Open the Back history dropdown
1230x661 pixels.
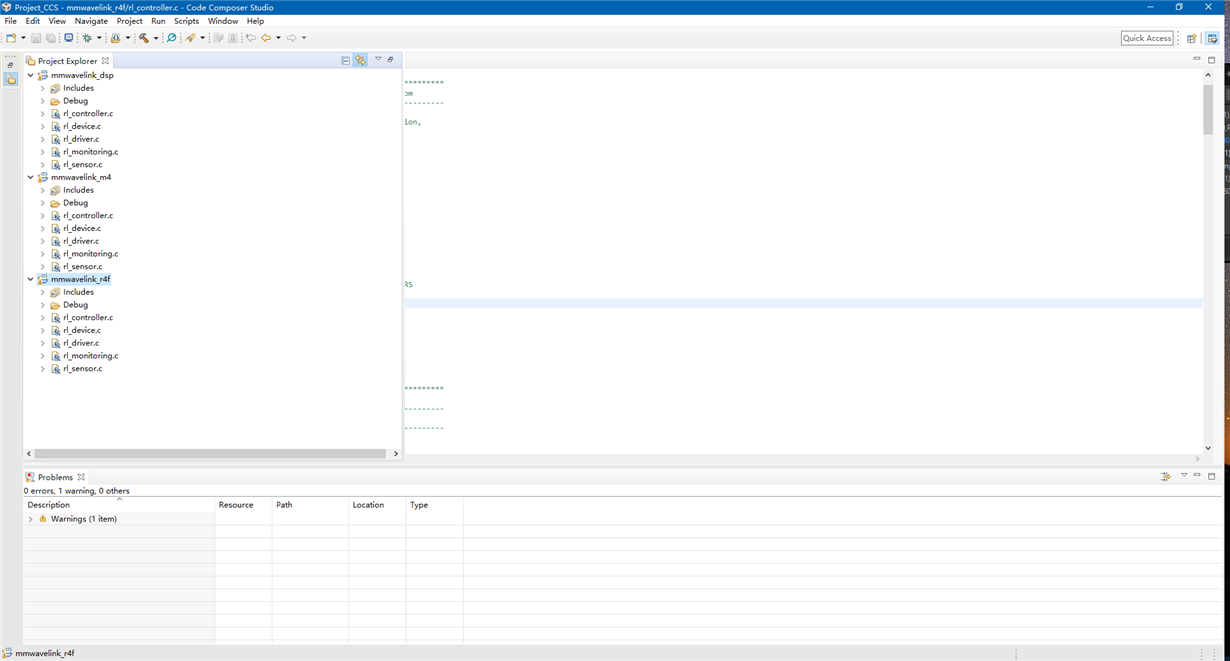278,38
